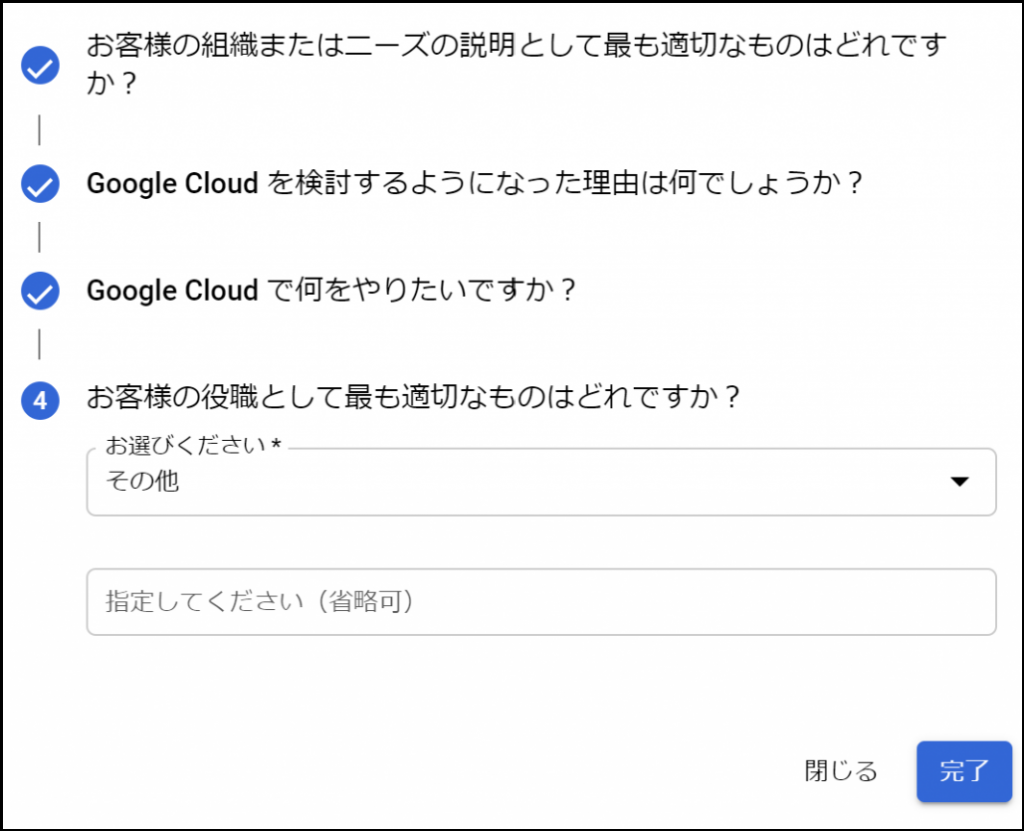1024x831 pixels.
Task: Focus the 指定してください(省略可)text field
Action: [x=541, y=602]
